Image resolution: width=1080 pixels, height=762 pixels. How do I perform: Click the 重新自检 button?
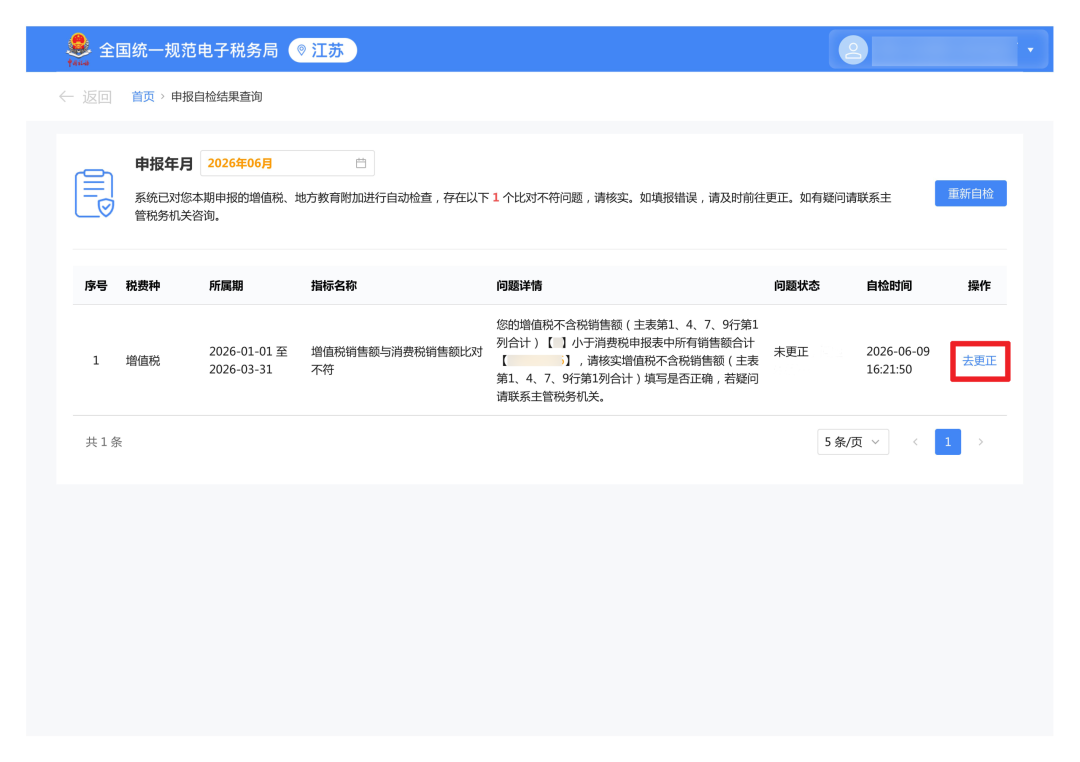970,194
